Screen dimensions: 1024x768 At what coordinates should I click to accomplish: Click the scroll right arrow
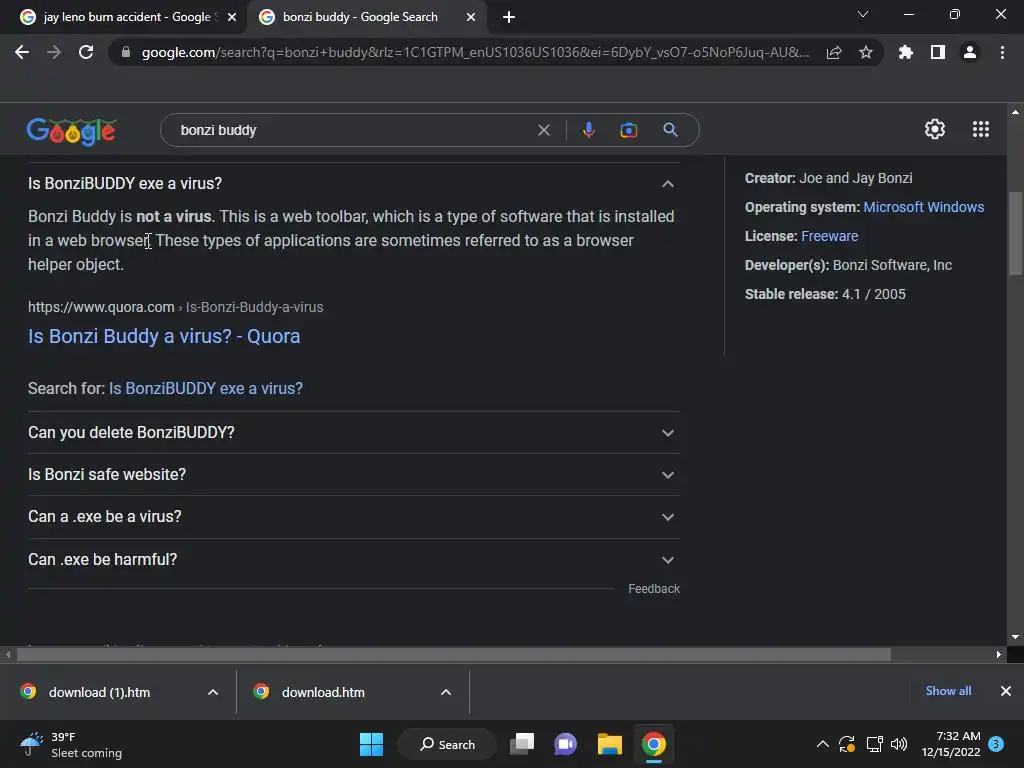pos(999,654)
